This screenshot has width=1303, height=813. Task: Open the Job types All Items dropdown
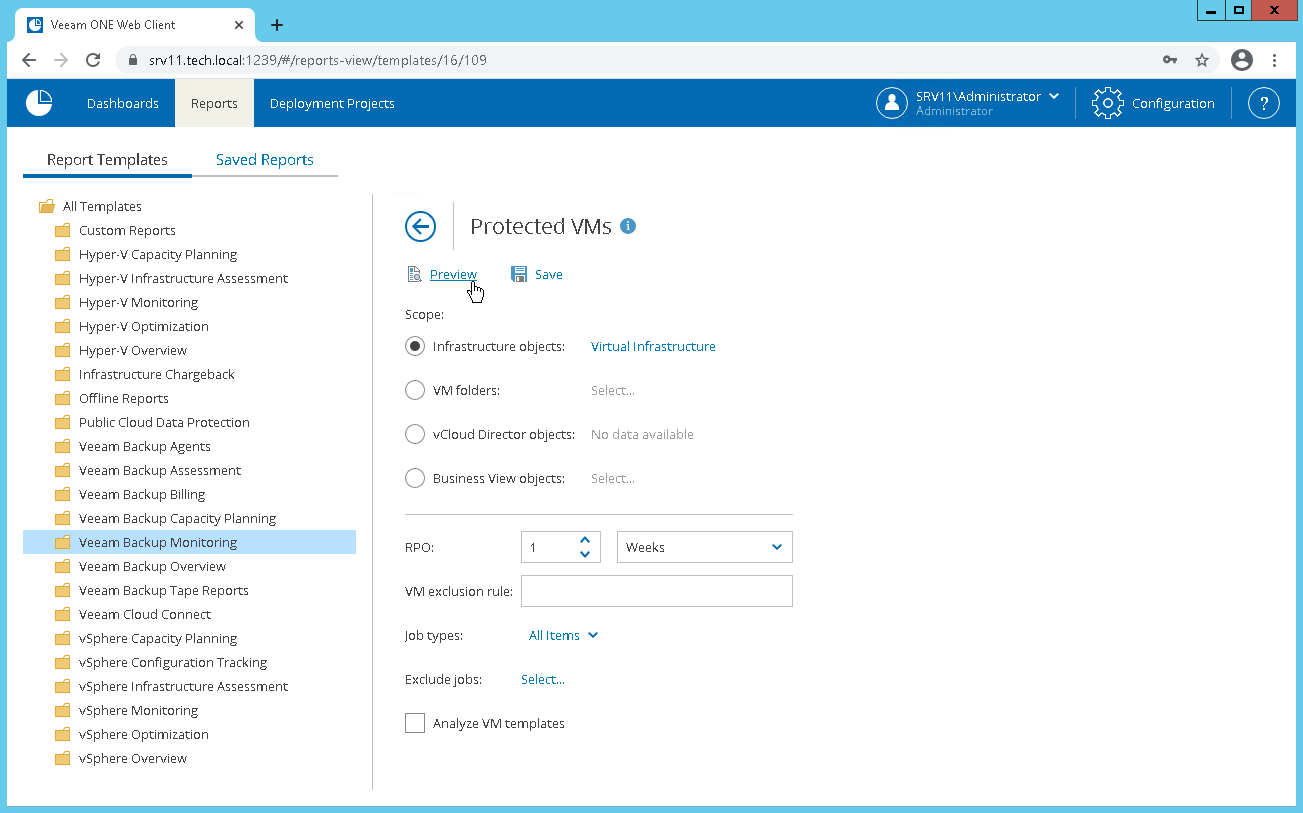pyautogui.click(x=563, y=635)
